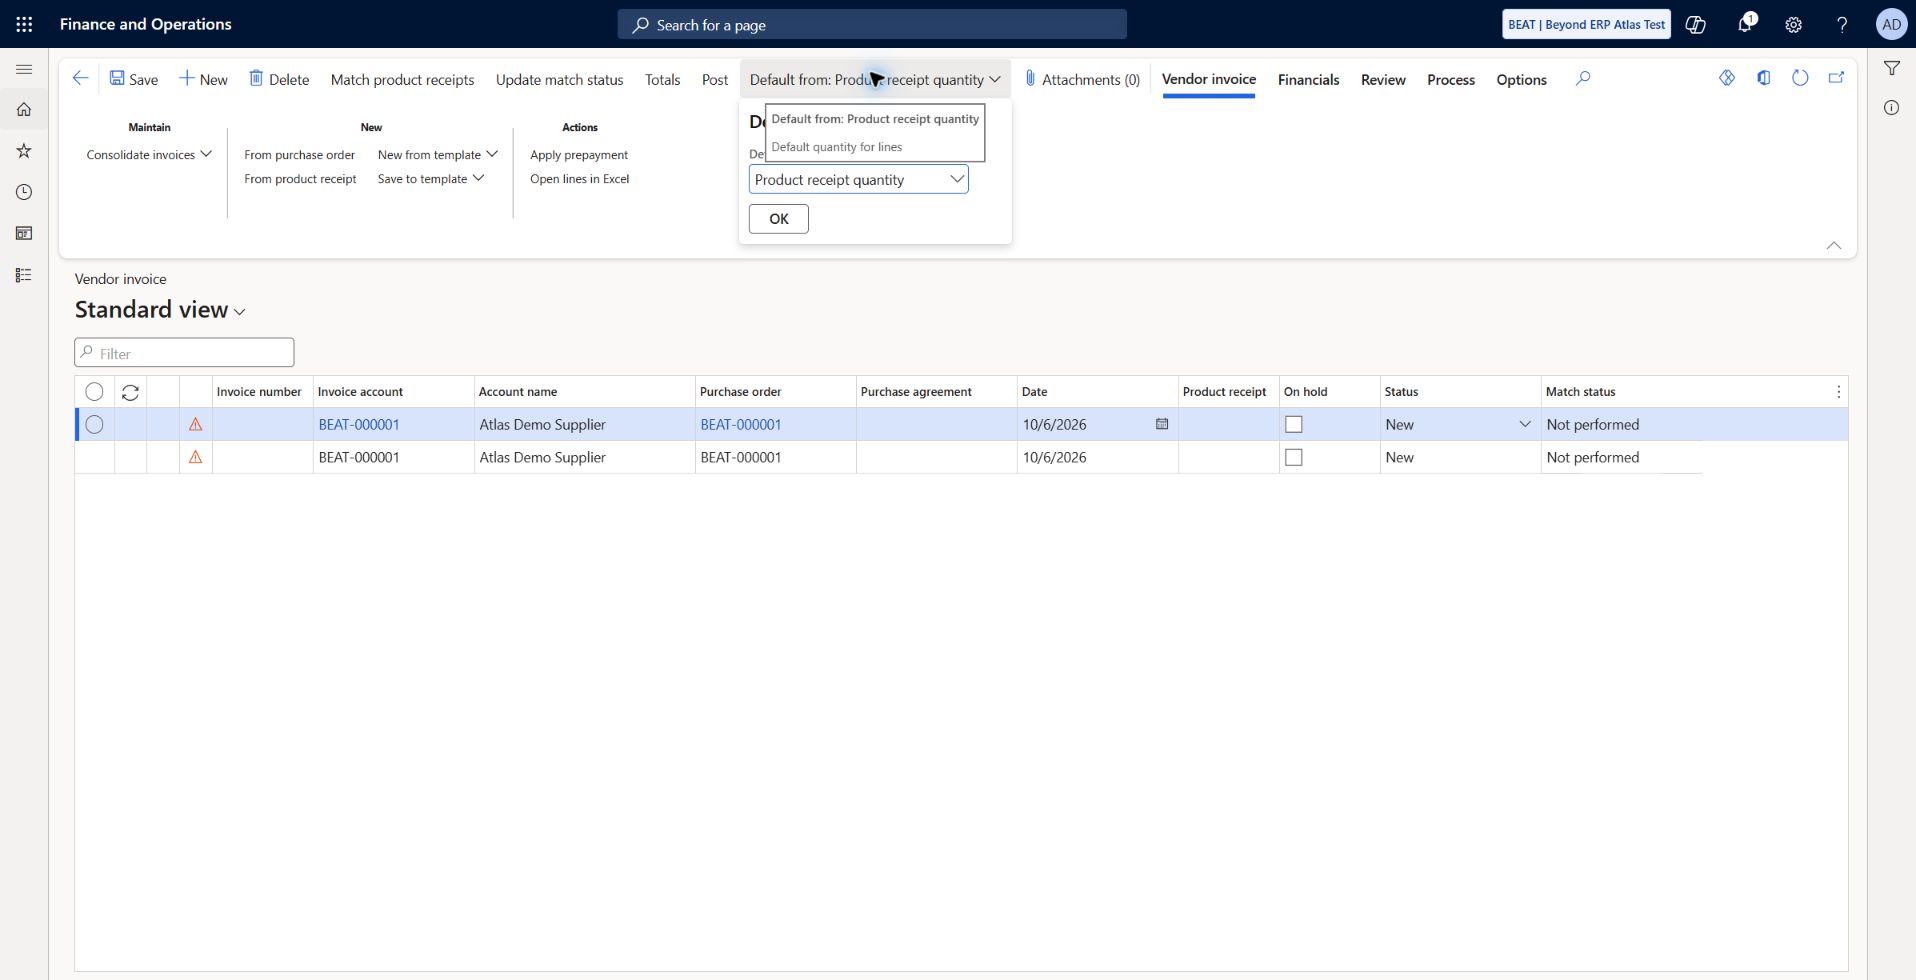Go back using the back arrow
Image resolution: width=1916 pixels, height=980 pixels.
click(80, 78)
